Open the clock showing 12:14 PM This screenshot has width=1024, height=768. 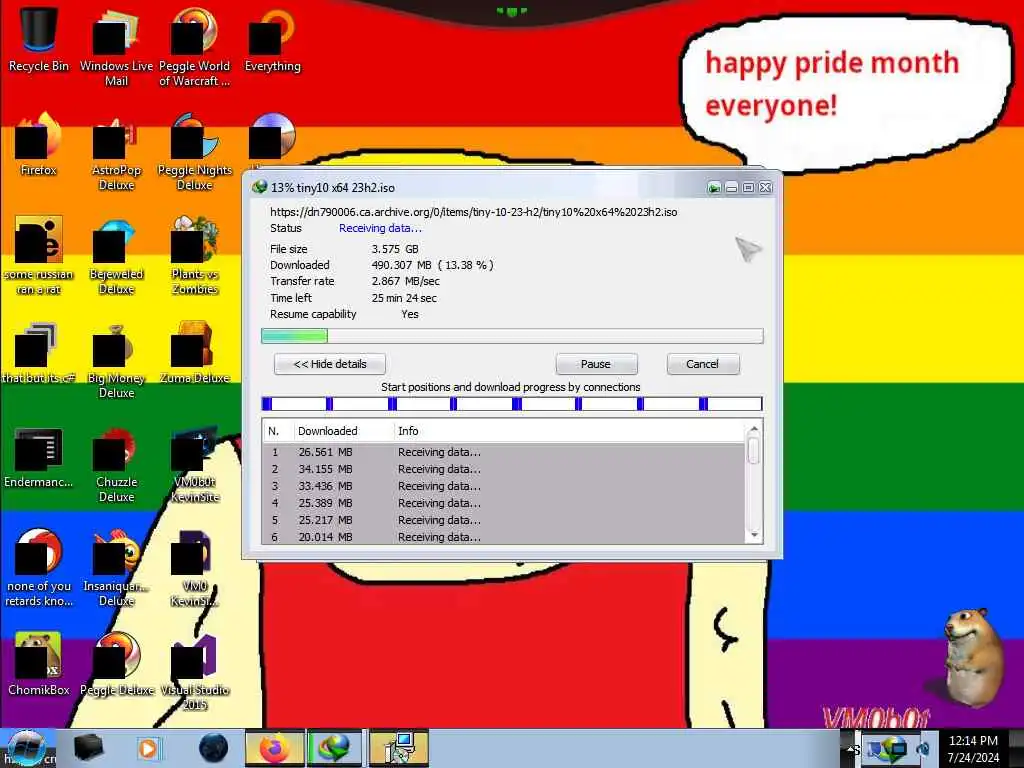point(973,748)
